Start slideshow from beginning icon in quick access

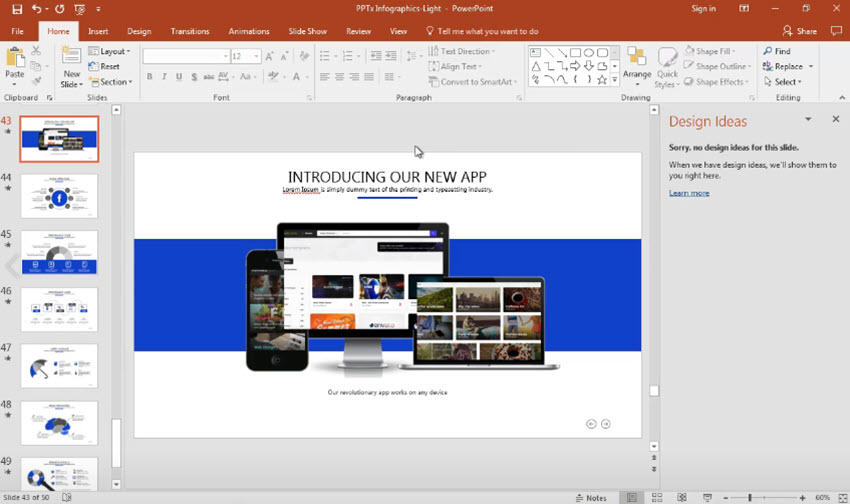point(79,9)
